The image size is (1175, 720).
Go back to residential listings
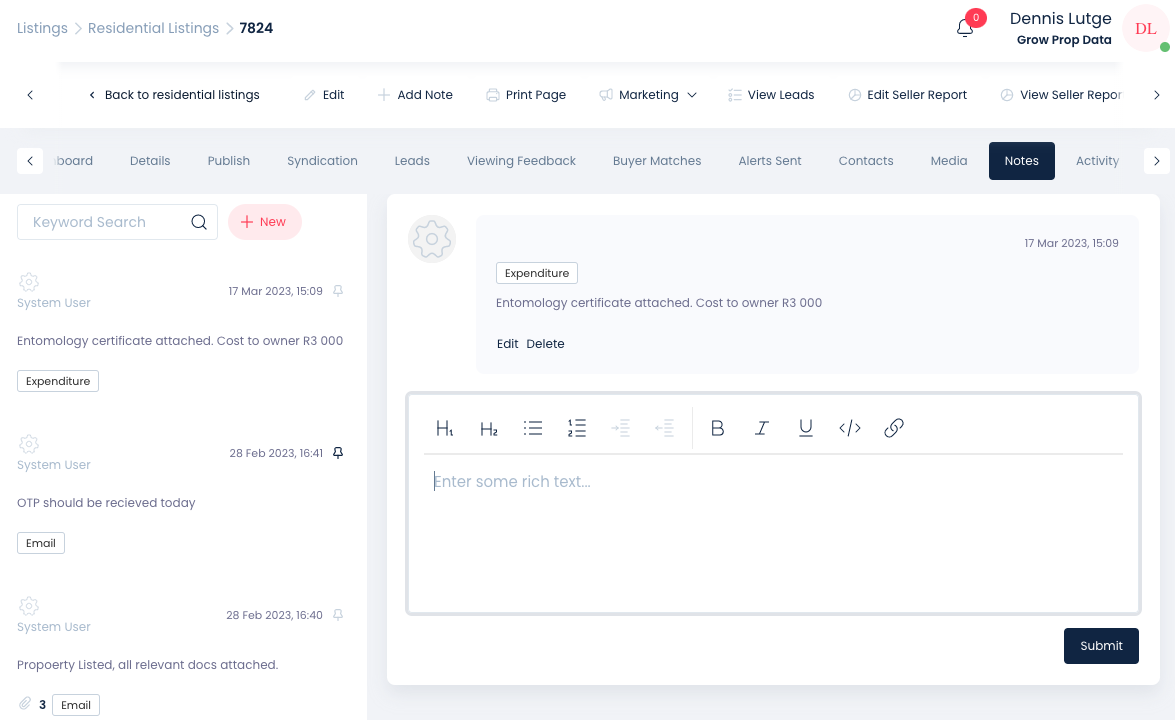pos(174,95)
